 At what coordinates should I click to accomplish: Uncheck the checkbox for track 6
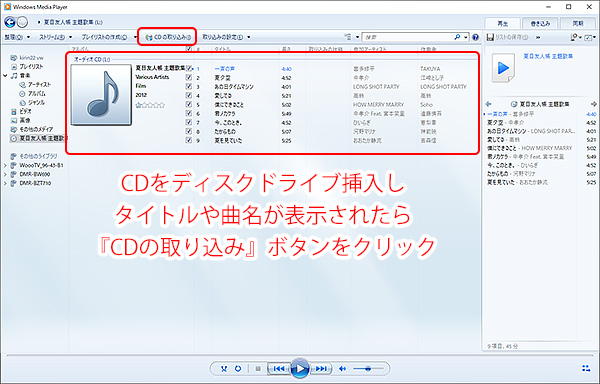189,113
